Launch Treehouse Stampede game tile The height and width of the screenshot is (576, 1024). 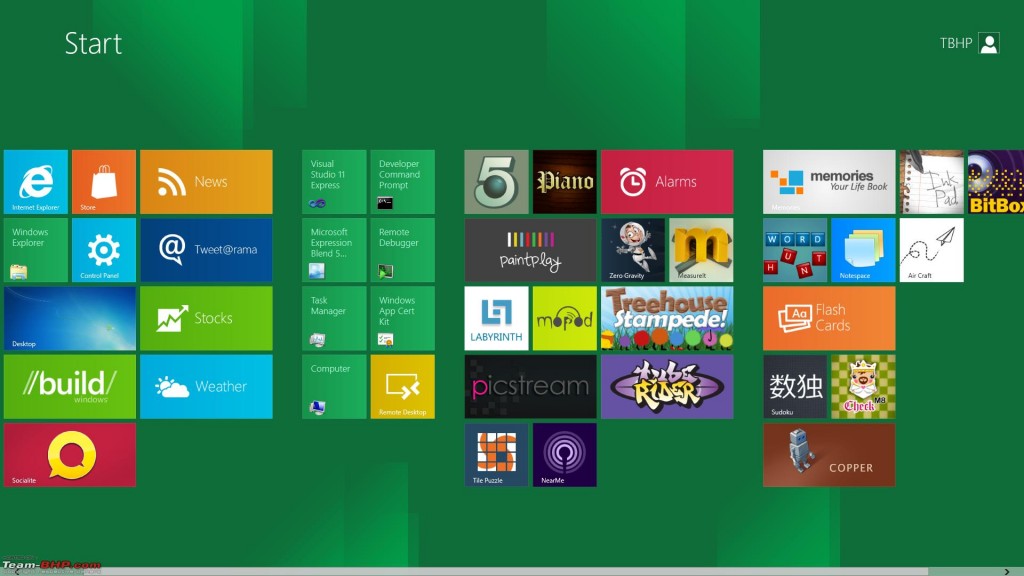(667, 318)
